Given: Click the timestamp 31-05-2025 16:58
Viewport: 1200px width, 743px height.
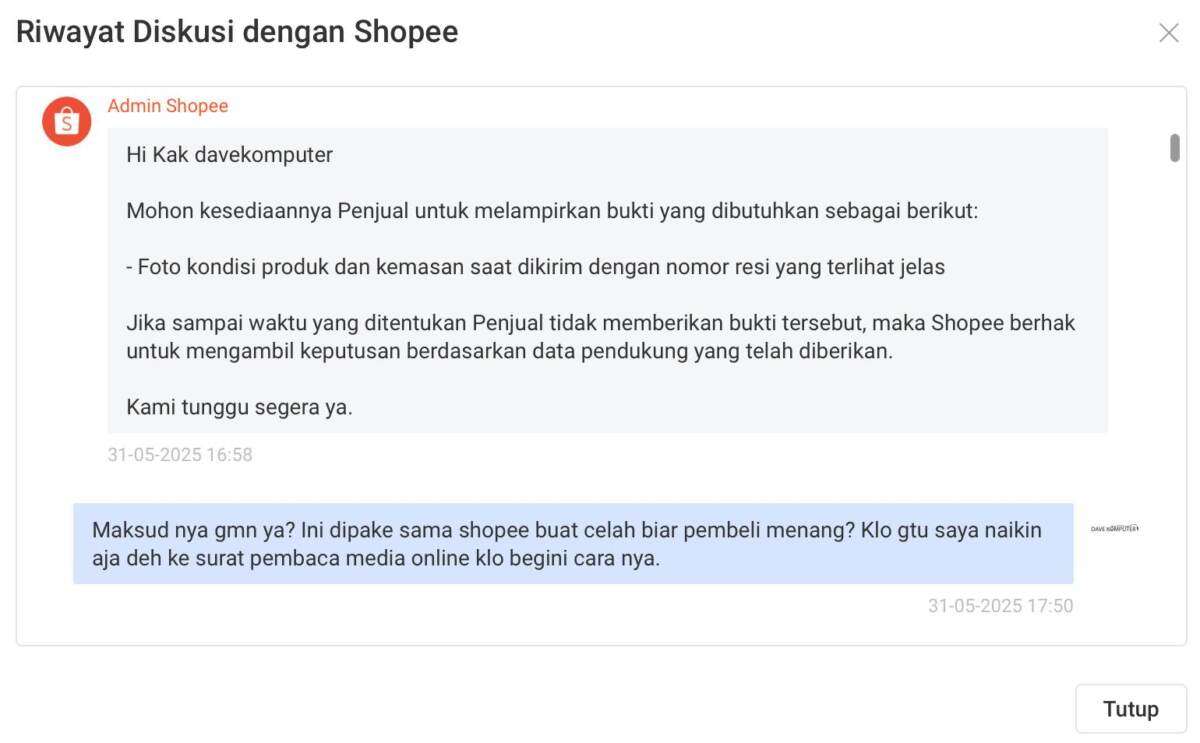Looking at the screenshot, I should pyautogui.click(x=180, y=455).
